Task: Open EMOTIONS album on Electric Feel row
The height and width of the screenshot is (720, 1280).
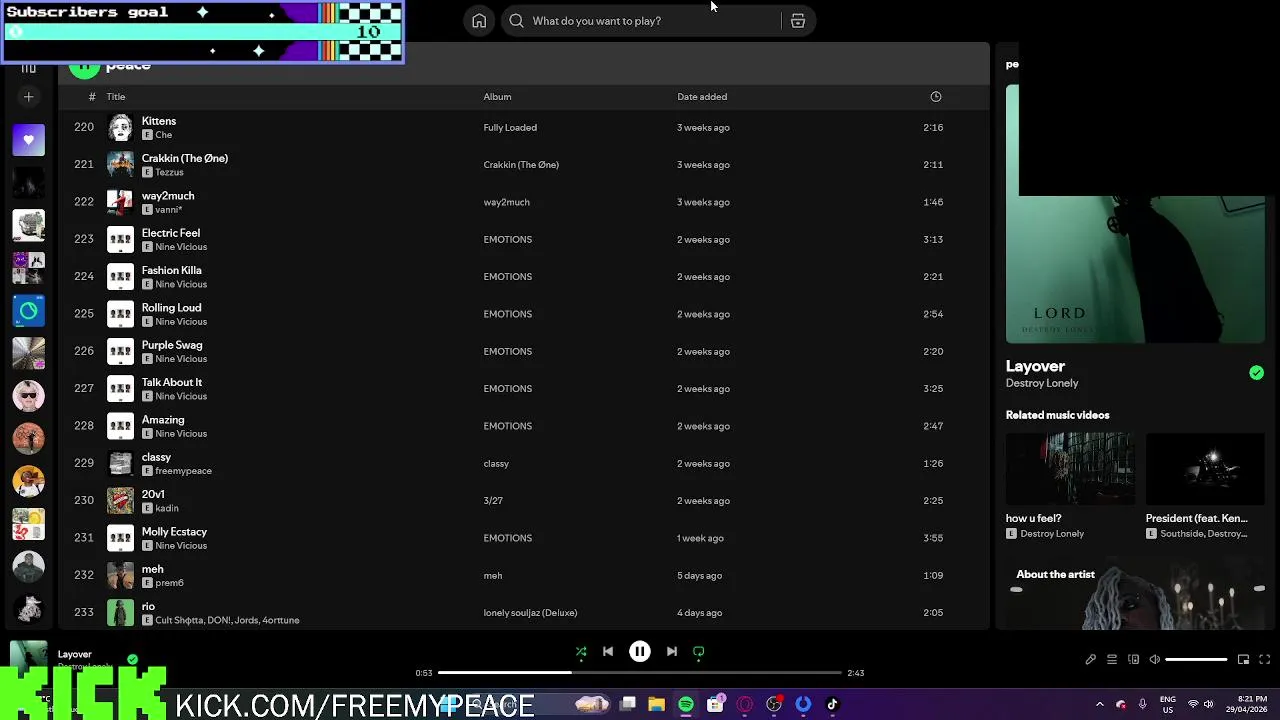Action: pyautogui.click(x=508, y=240)
